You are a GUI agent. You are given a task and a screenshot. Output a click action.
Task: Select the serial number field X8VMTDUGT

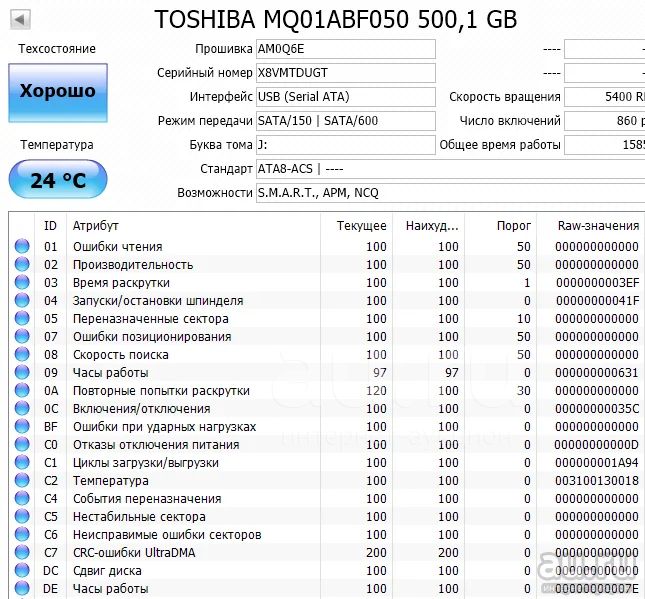coord(346,73)
